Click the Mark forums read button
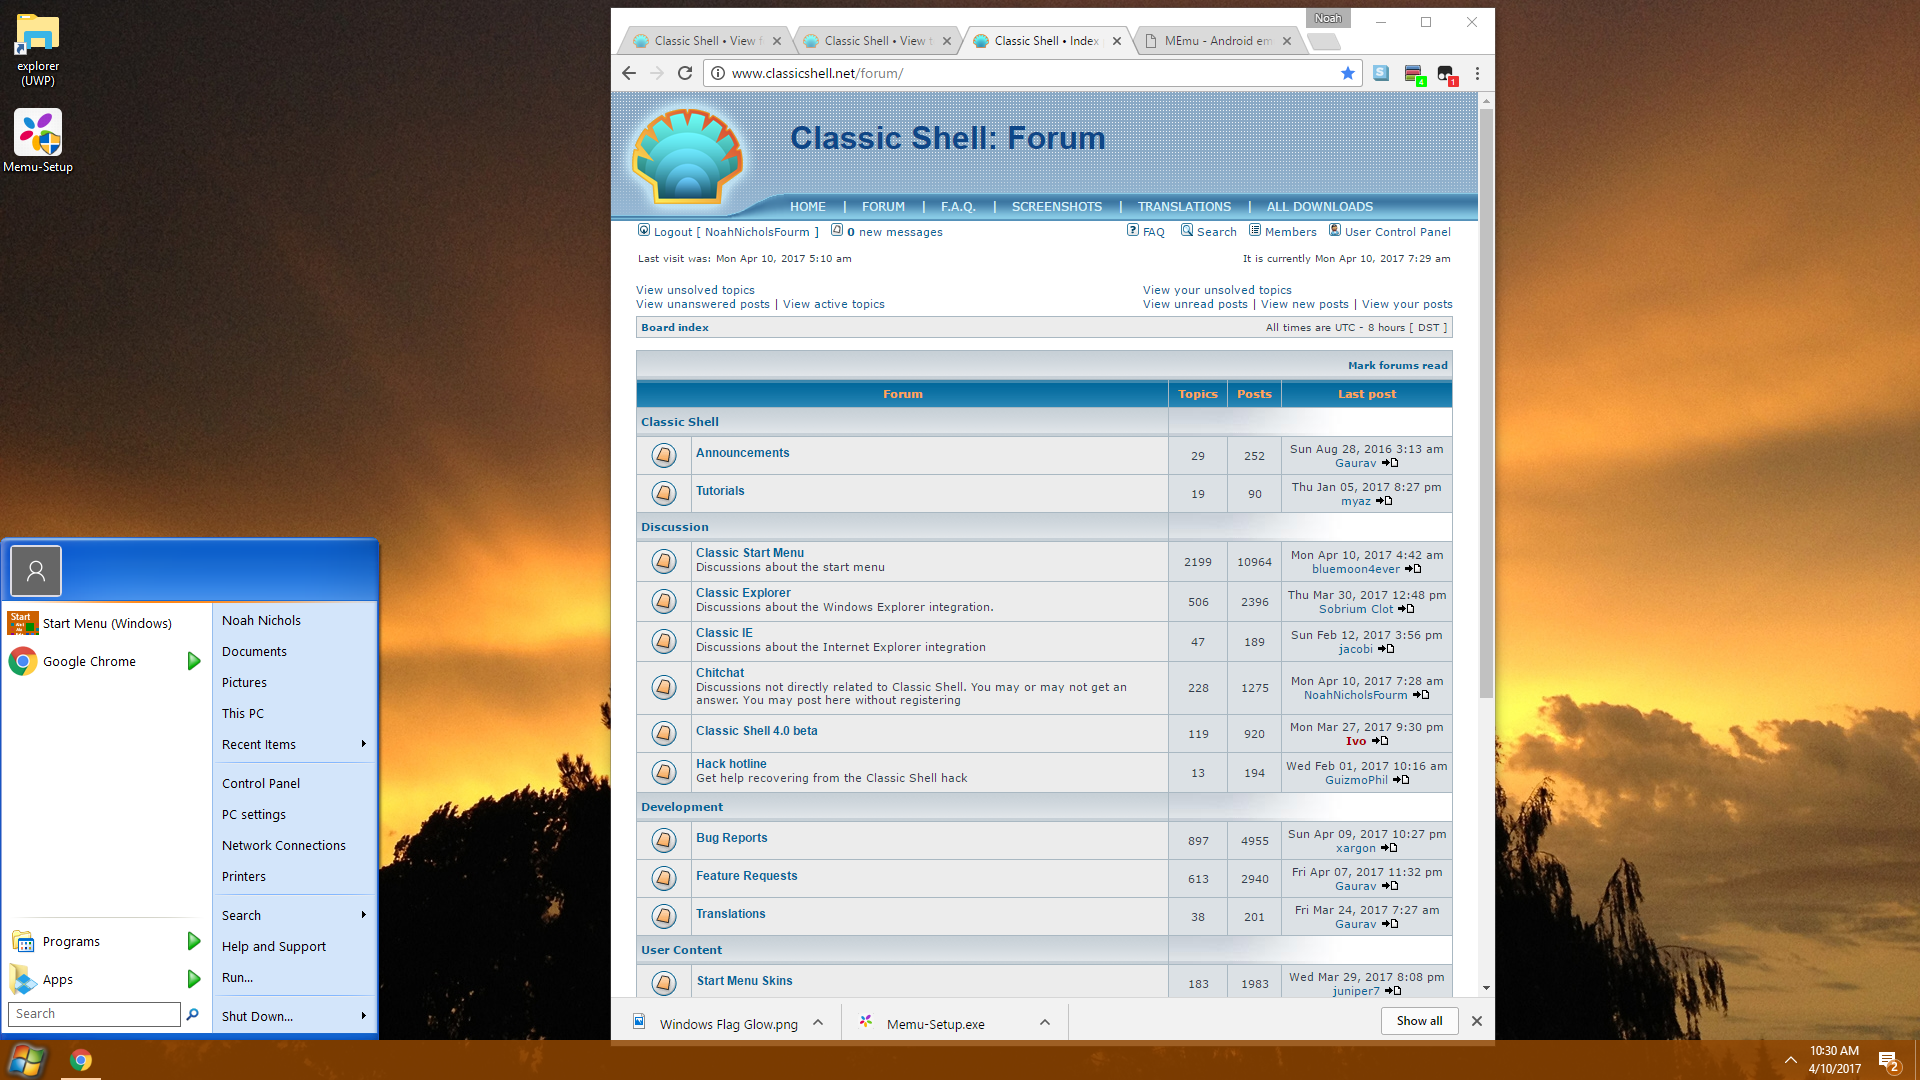The width and height of the screenshot is (1920, 1080). tap(1396, 365)
